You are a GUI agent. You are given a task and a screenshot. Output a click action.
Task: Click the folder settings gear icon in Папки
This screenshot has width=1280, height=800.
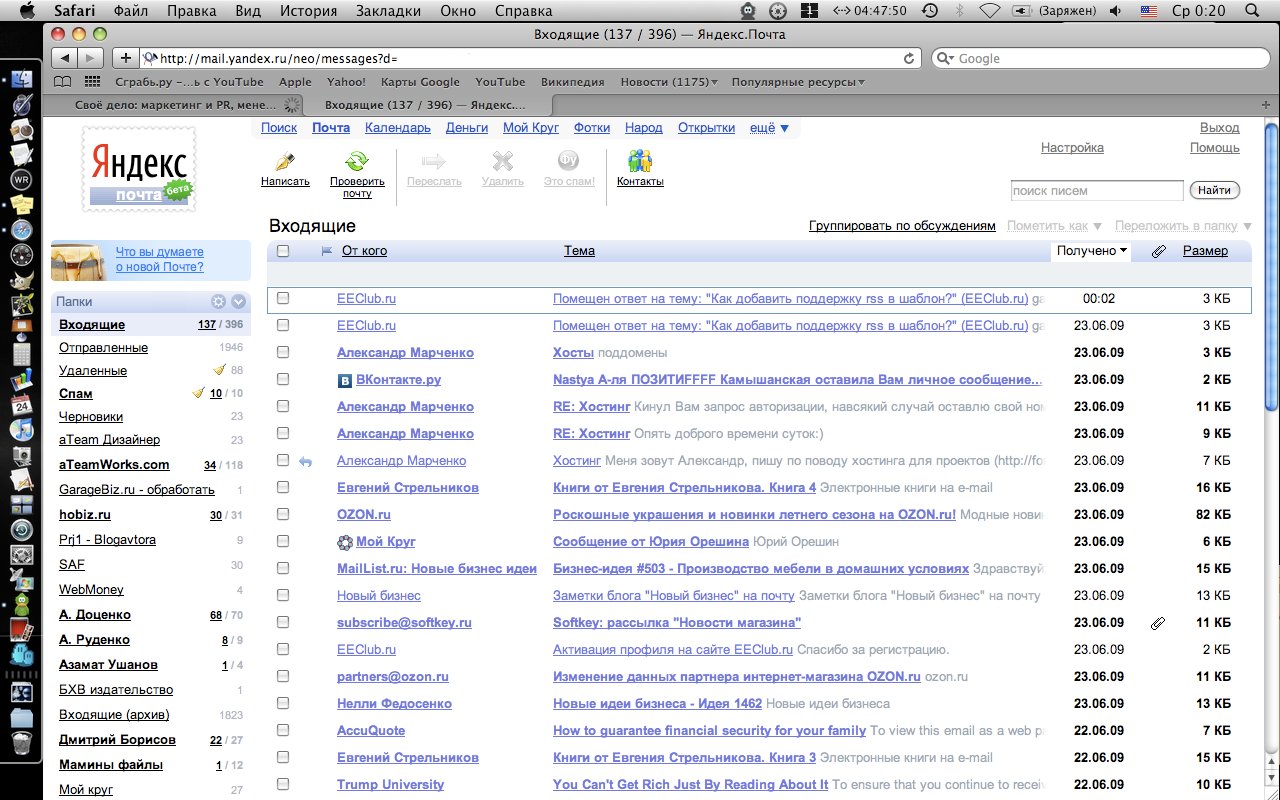[x=218, y=301]
